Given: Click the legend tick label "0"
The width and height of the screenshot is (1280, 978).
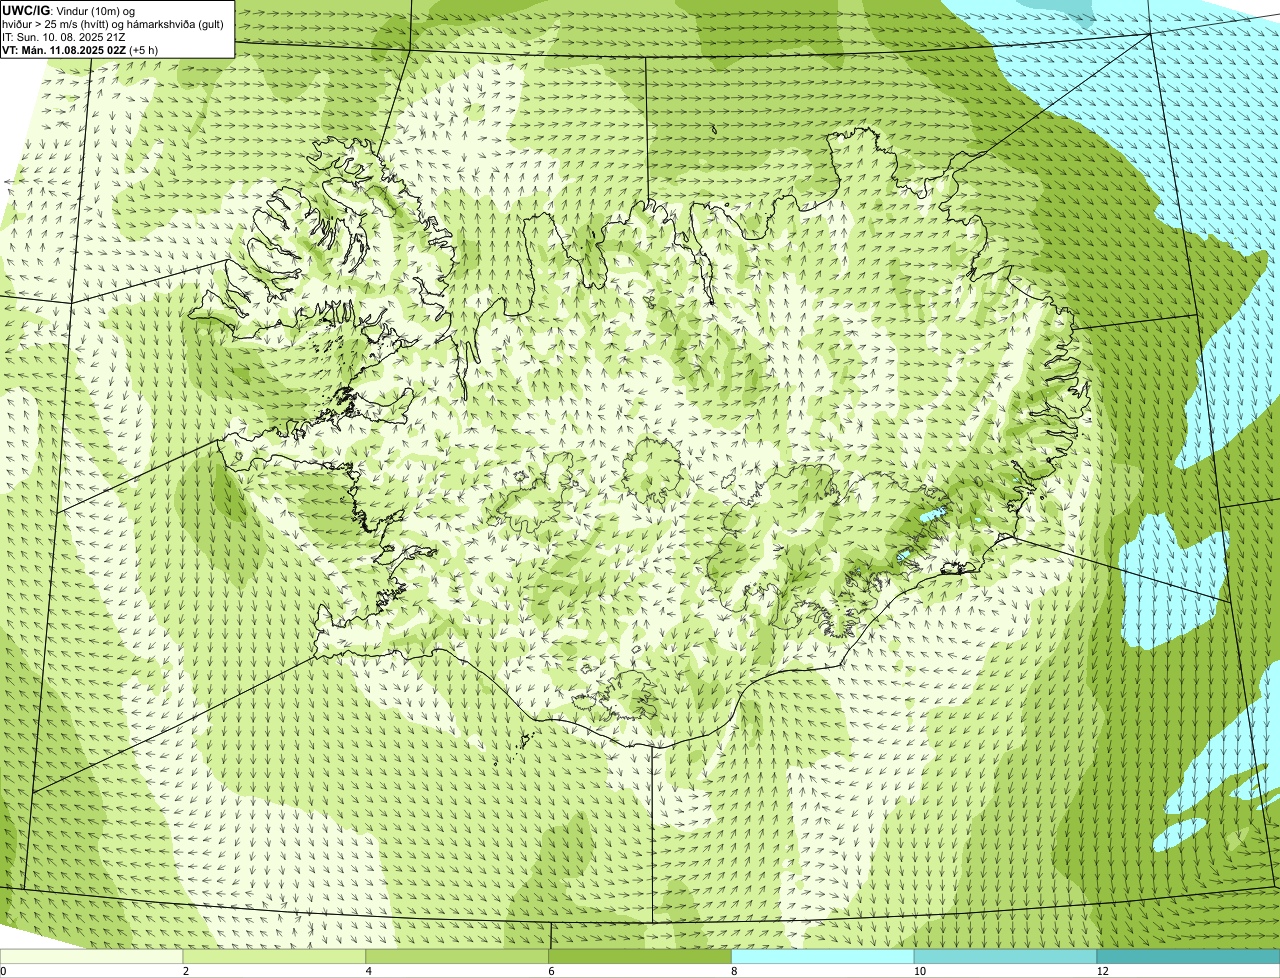Looking at the screenshot, I should [x=3, y=971].
